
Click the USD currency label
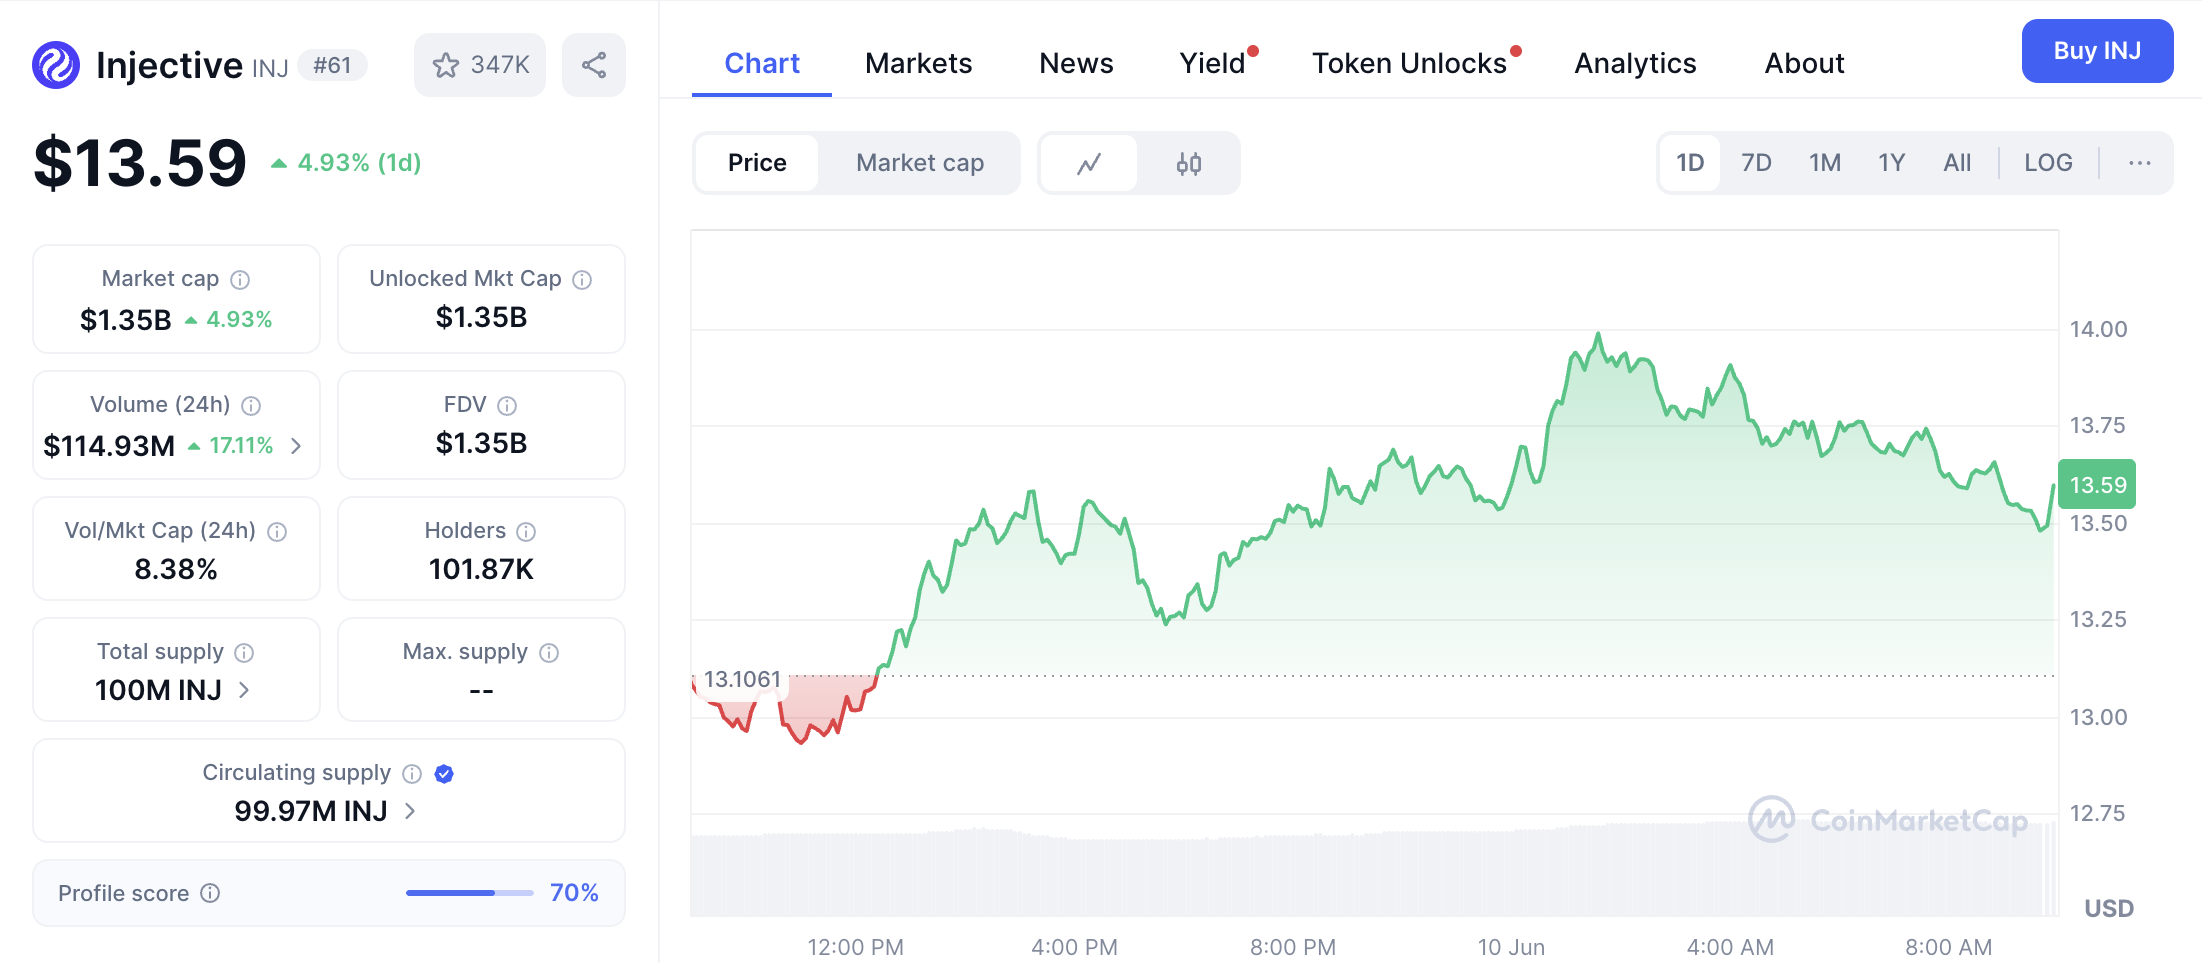pos(2109,908)
